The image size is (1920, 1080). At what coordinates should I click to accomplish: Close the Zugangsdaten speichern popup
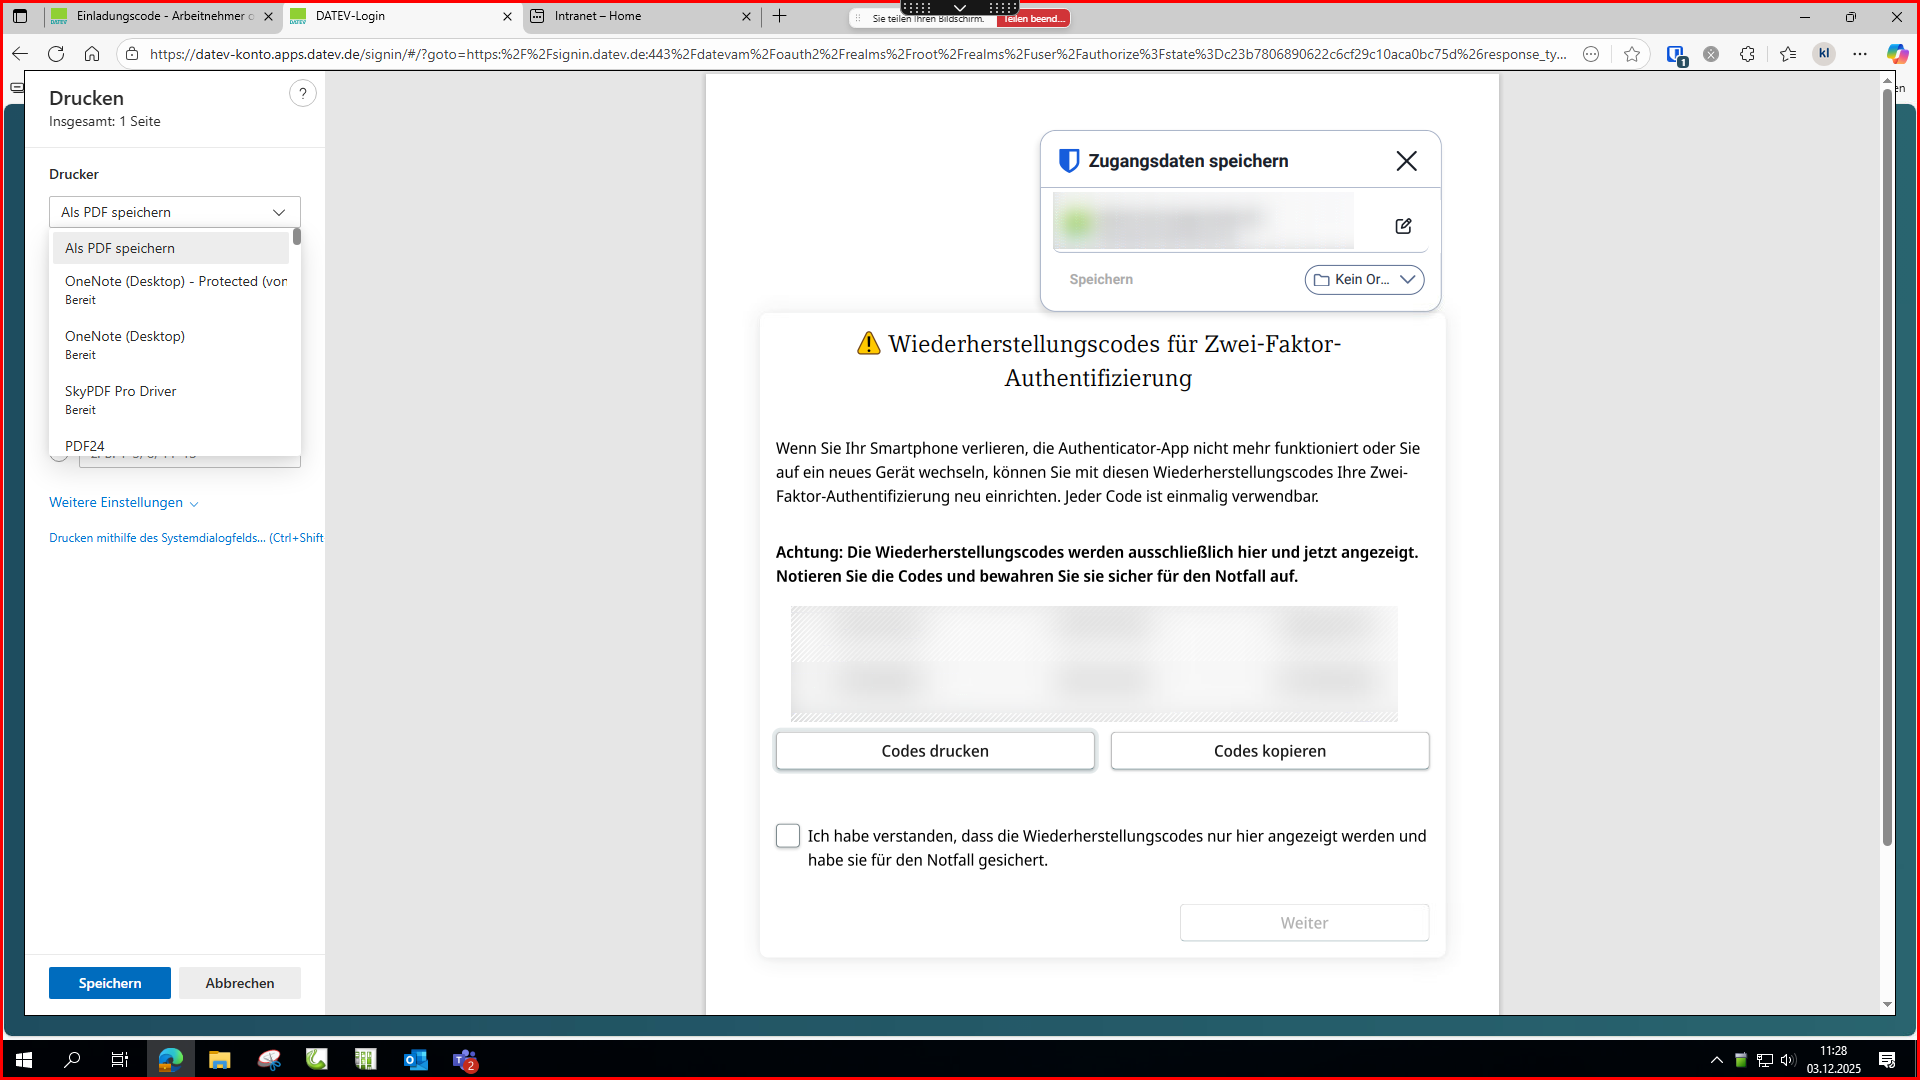pos(1406,161)
